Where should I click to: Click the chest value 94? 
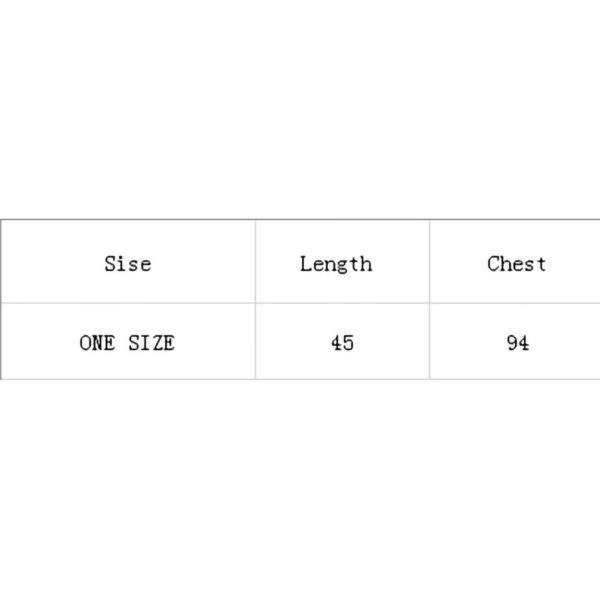coord(517,343)
